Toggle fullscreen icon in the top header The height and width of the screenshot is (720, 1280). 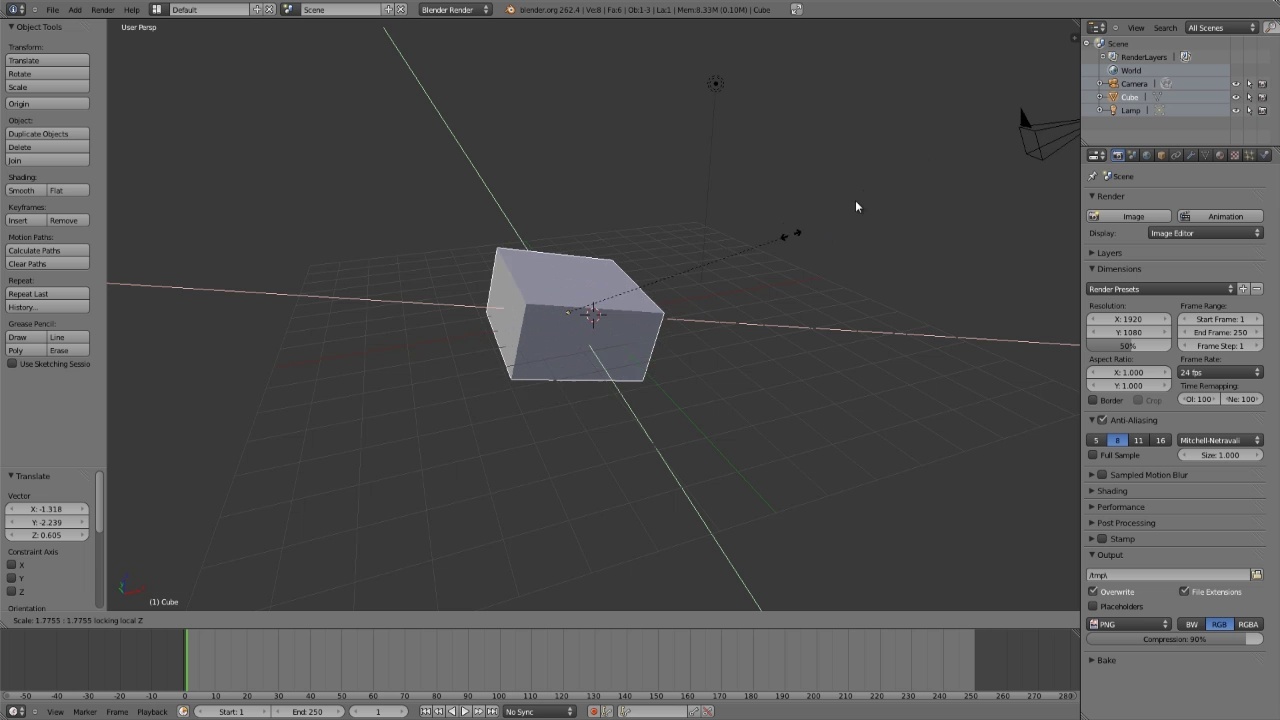[796, 9]
